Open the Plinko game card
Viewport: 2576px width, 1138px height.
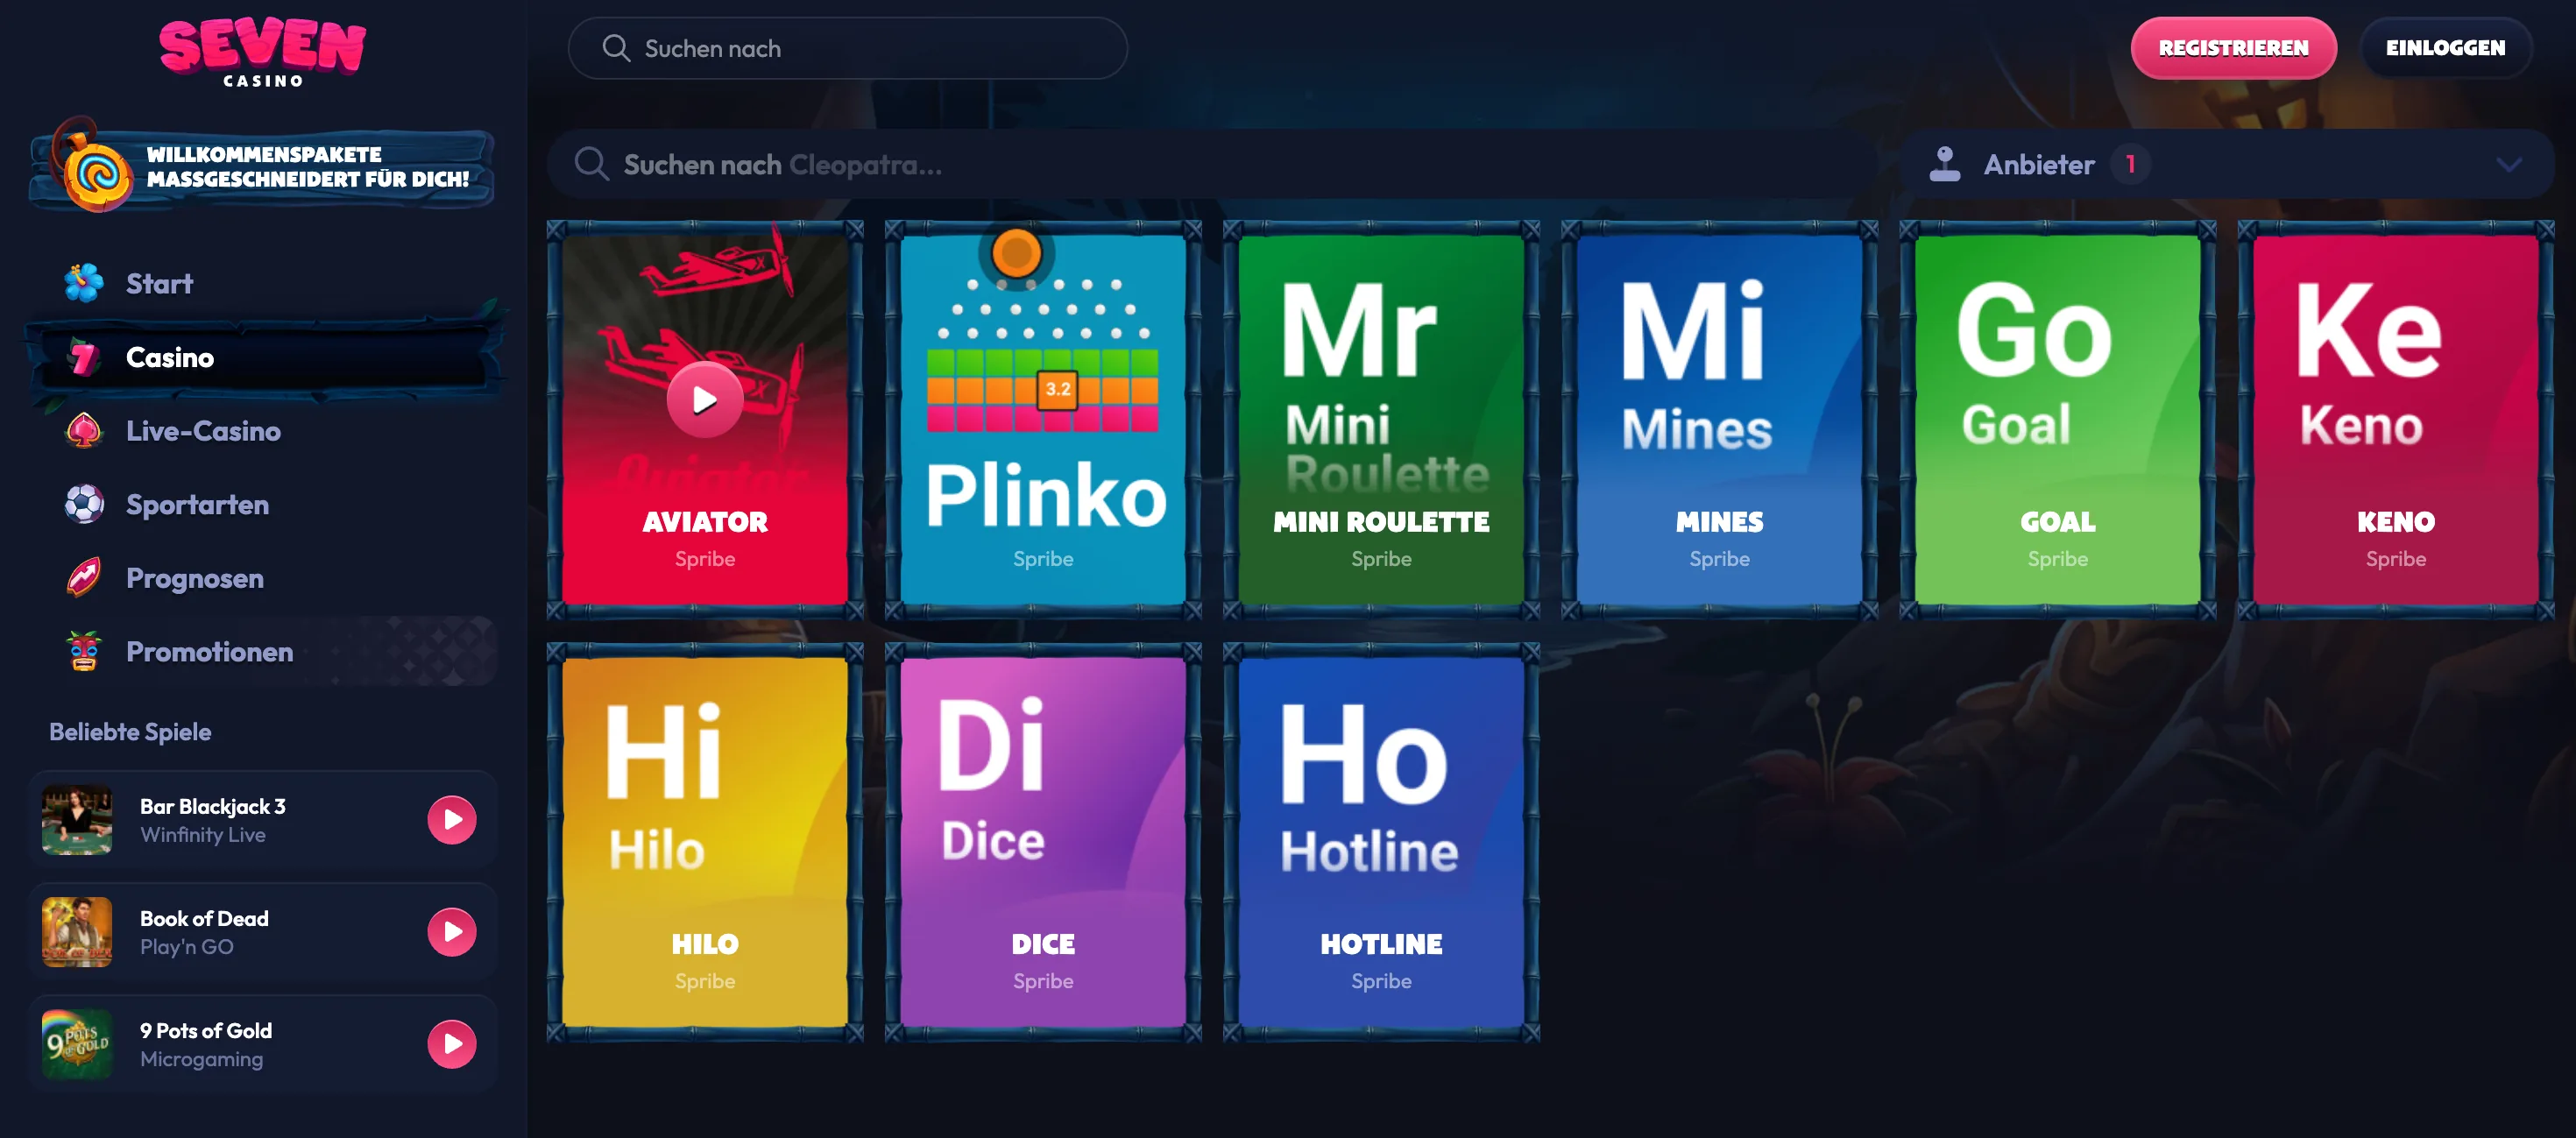pos(1043,420)
